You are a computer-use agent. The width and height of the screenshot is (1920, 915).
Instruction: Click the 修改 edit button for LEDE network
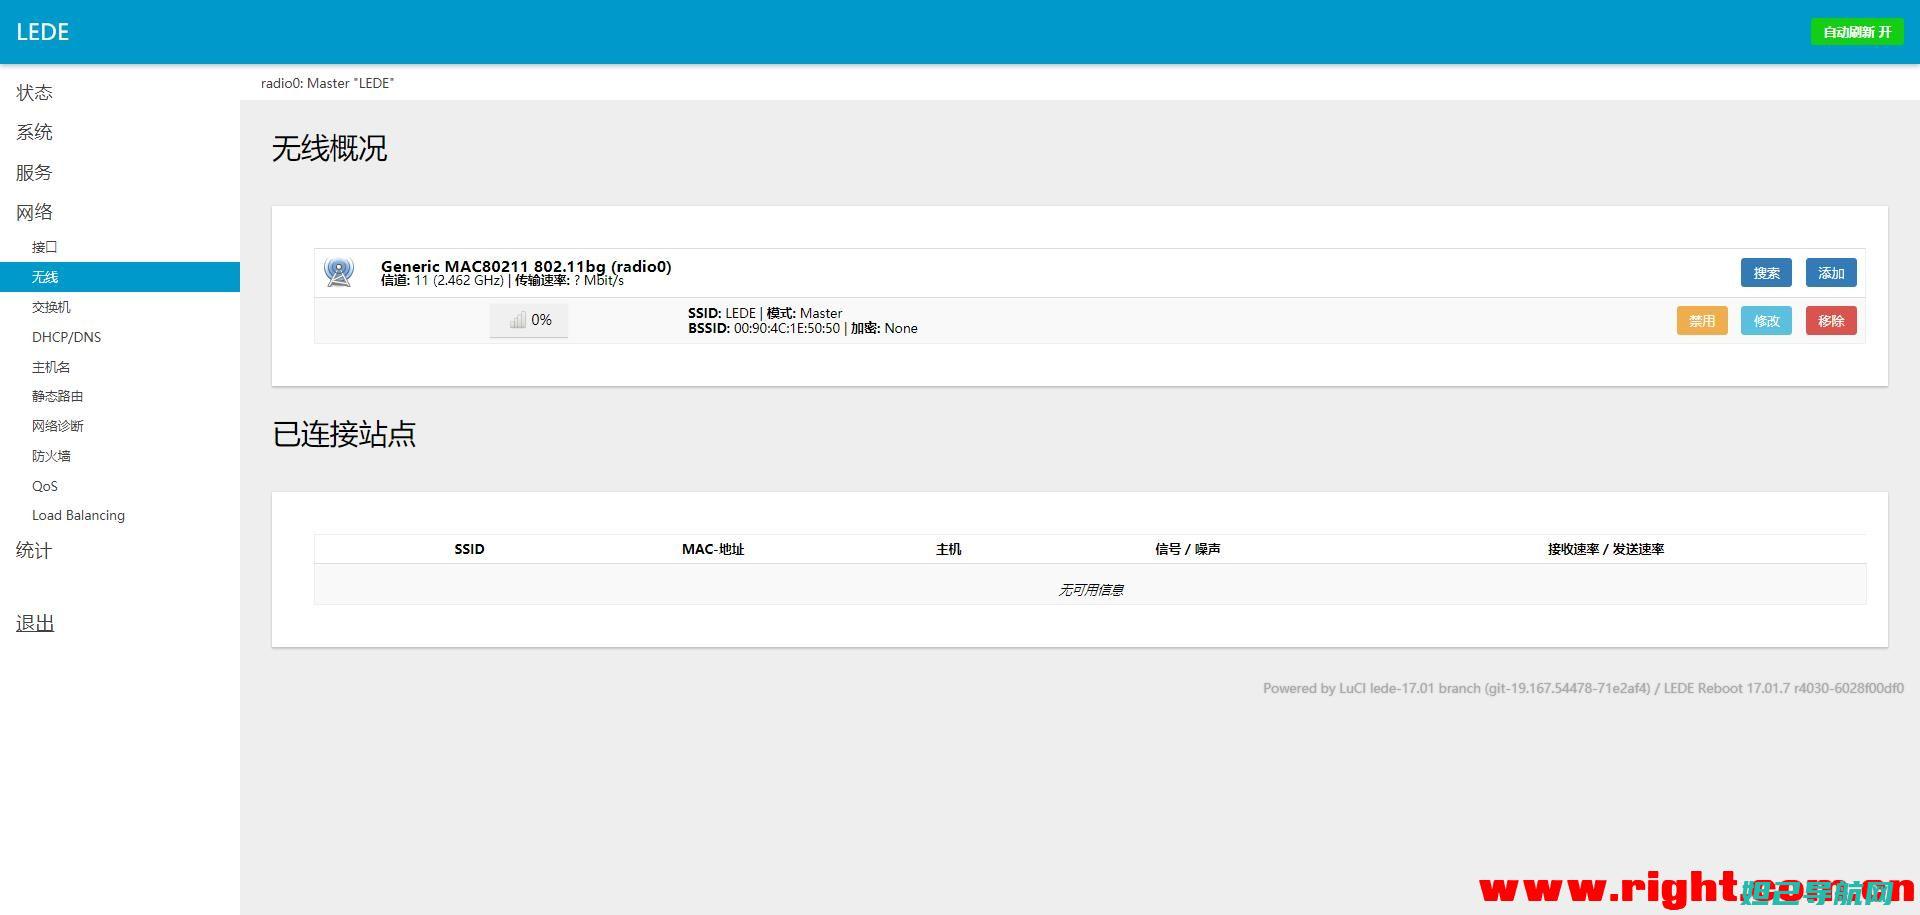coord(1766,321)
